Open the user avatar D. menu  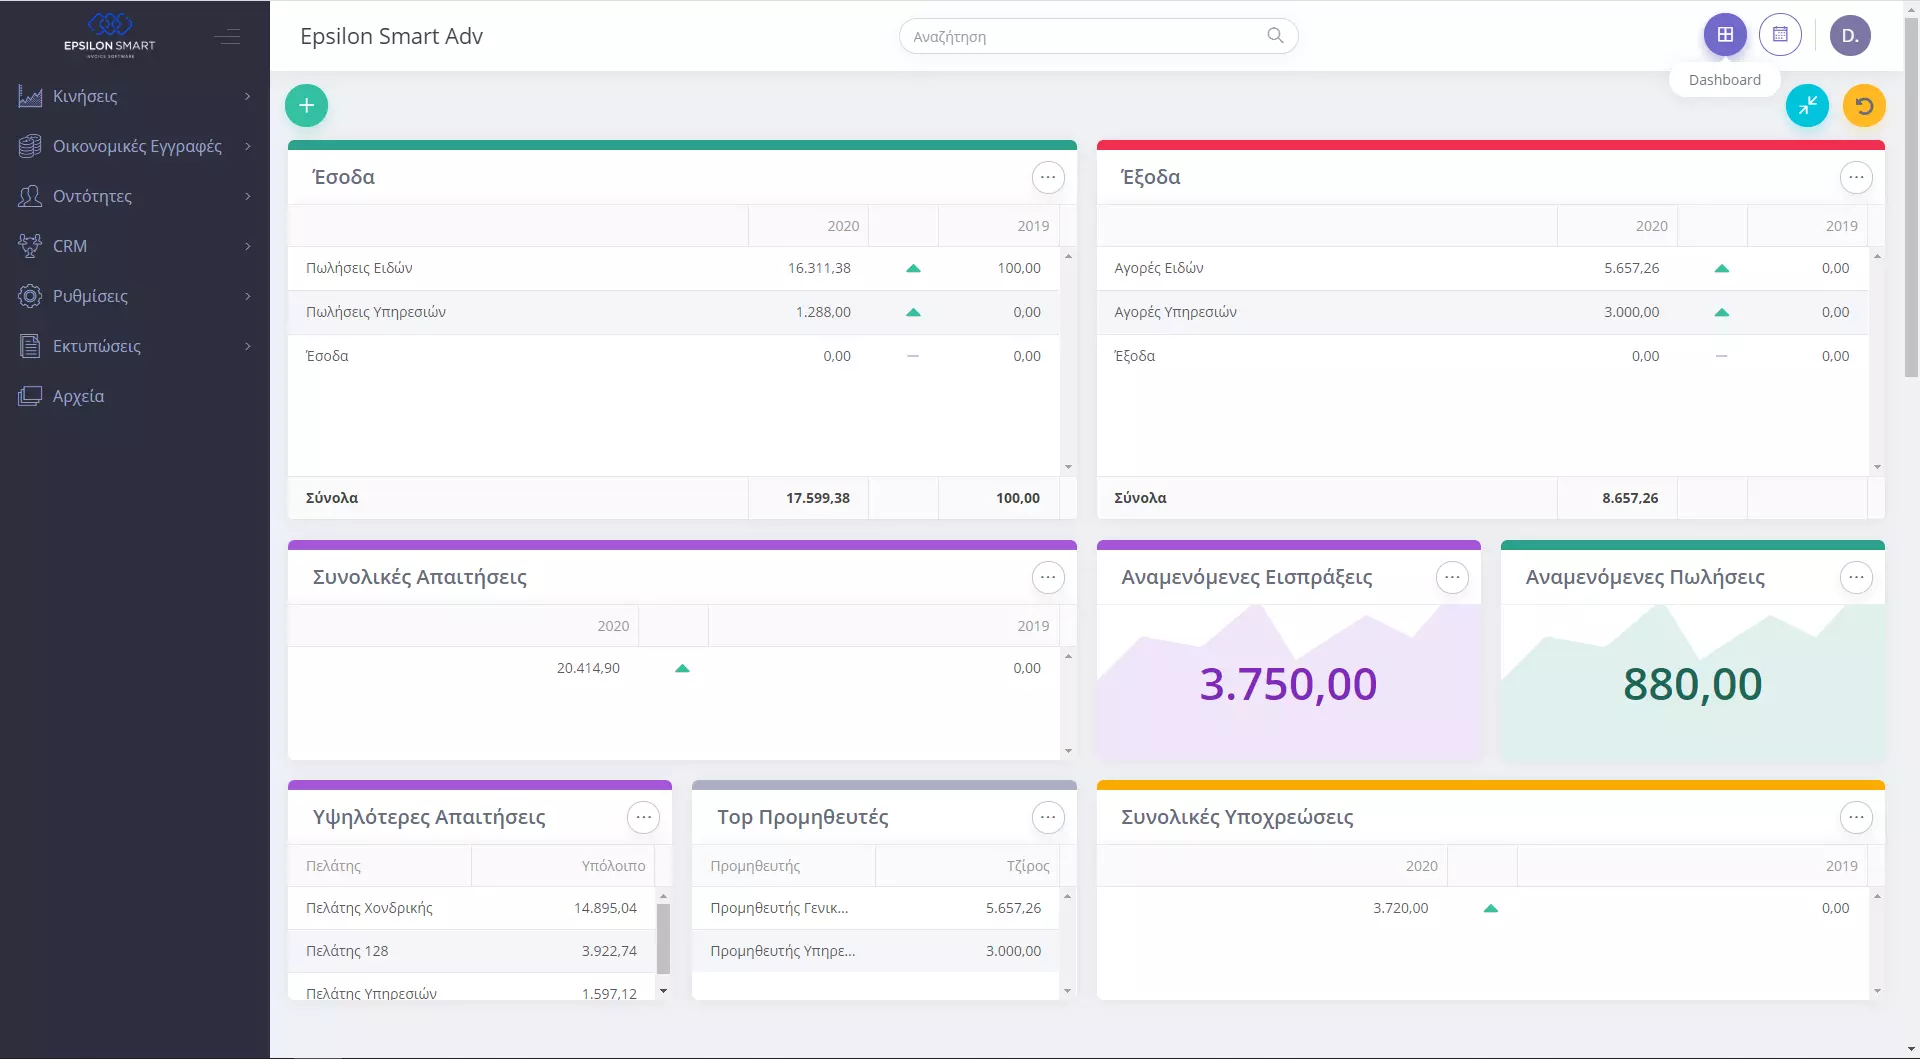(x=1850, y=36)
